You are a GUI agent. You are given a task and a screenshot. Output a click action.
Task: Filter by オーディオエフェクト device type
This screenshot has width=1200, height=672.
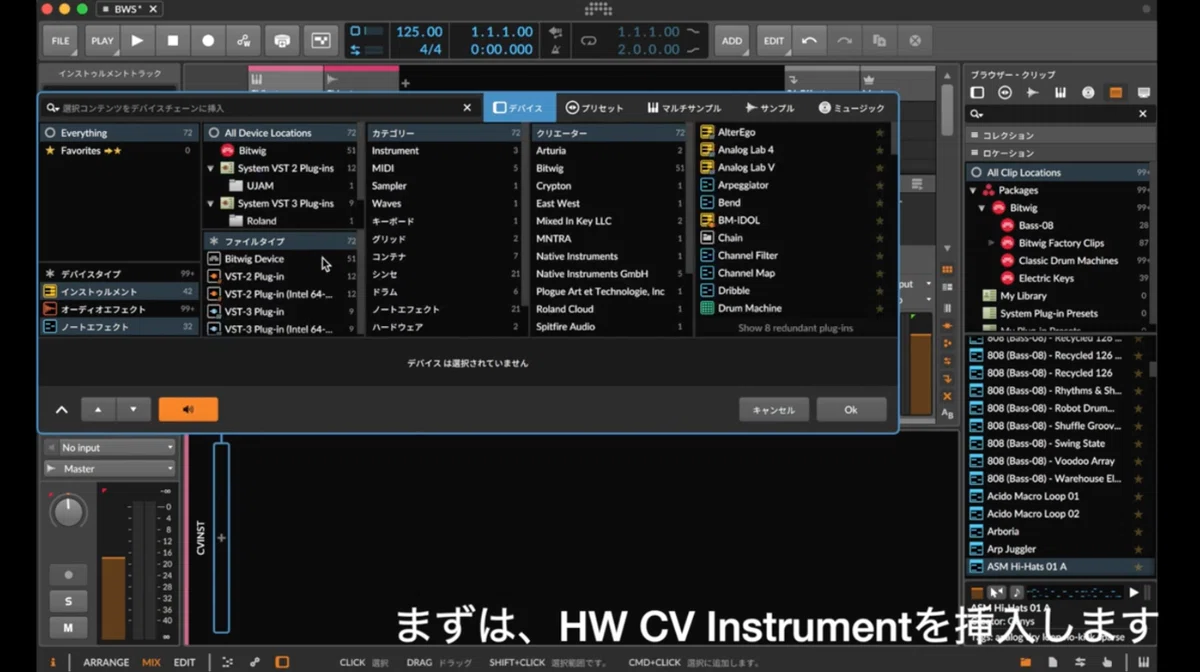[119, 309]
